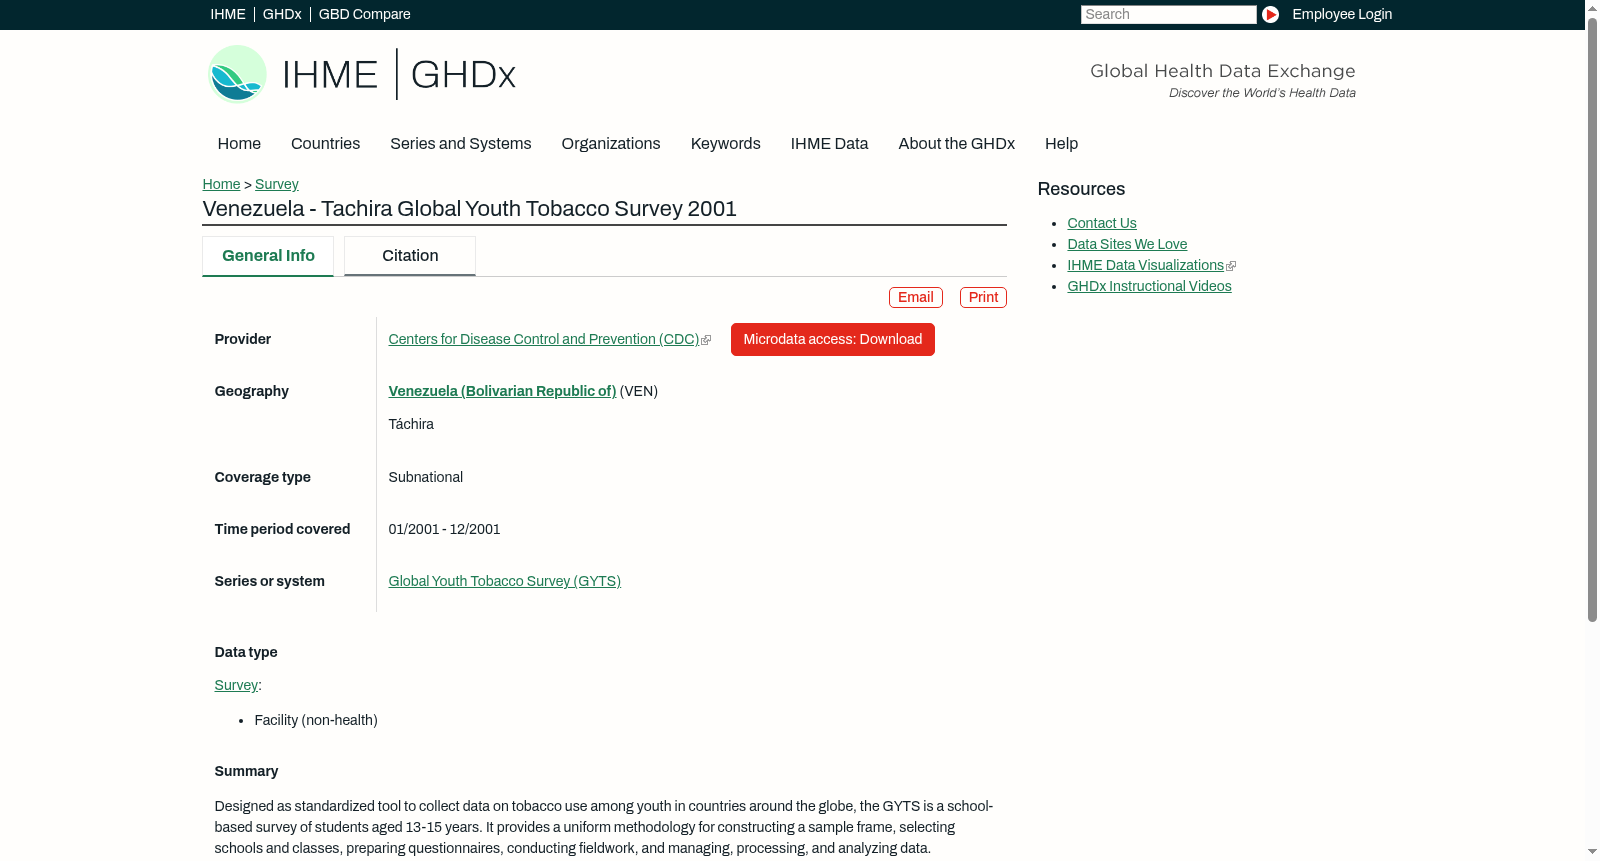
Task: Click the Microdata access: Download button
Action: tap(833, 340)
